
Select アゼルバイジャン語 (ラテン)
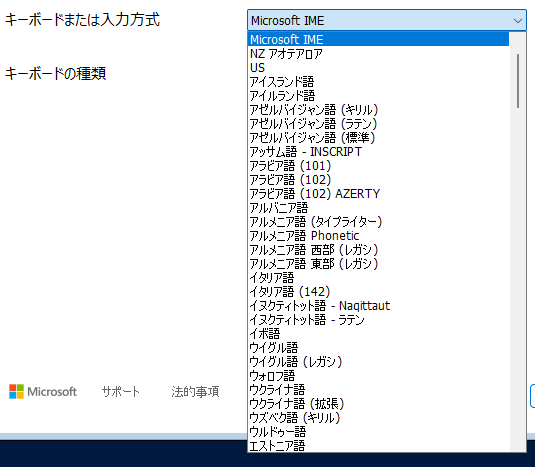click(x=378, y=123)
